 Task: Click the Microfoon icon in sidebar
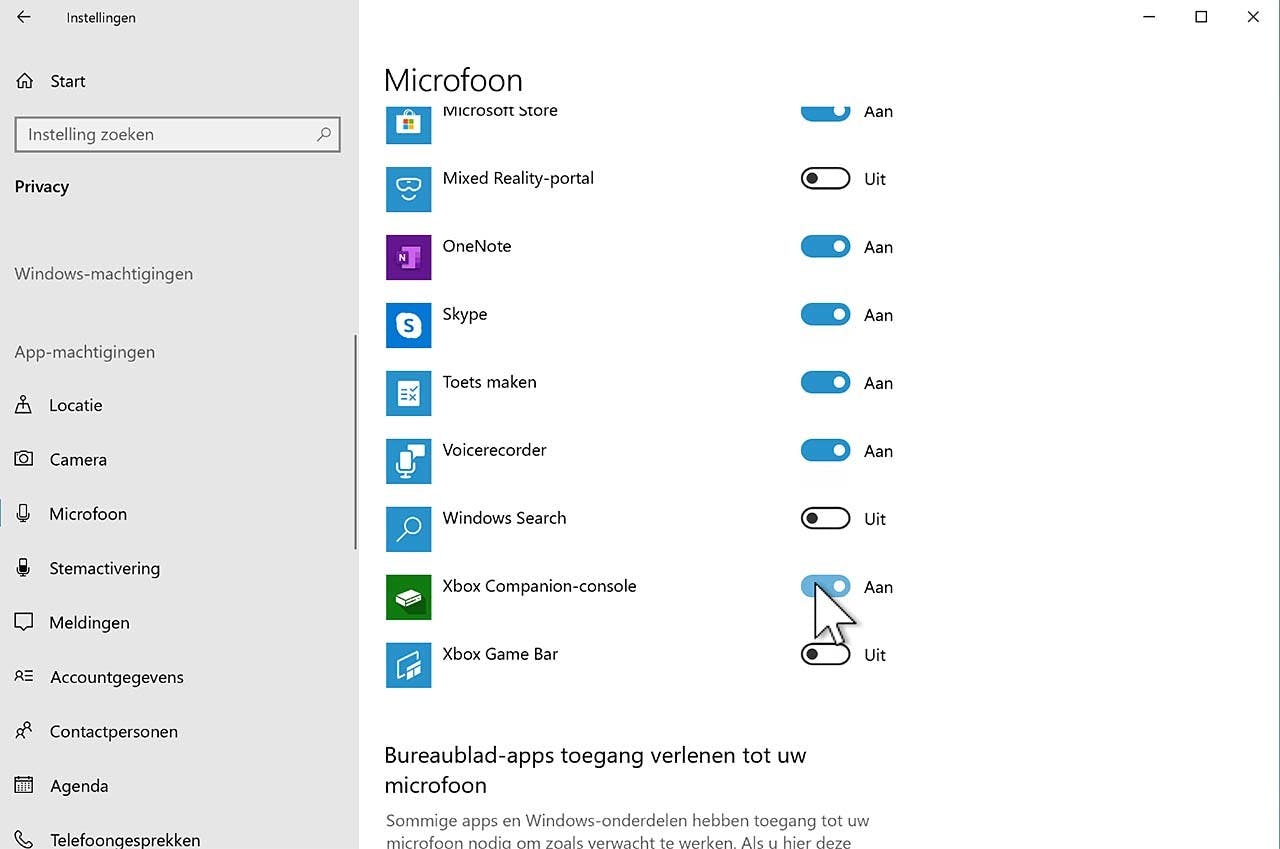pyautogui.click(x=24, y=513)
